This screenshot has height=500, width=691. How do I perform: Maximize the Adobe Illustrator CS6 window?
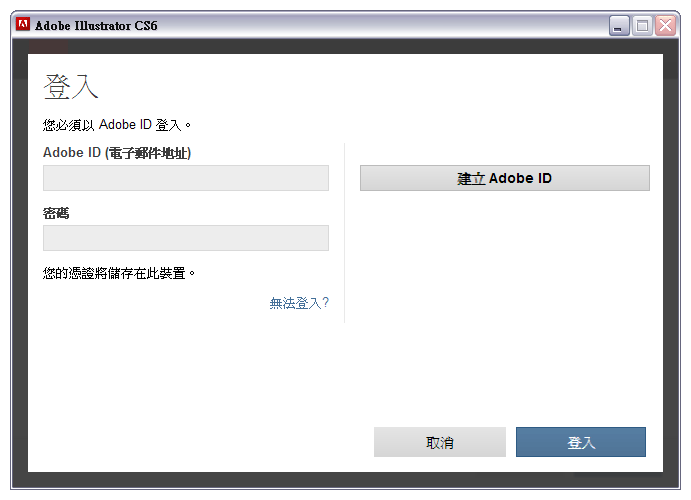click(642, 26)
